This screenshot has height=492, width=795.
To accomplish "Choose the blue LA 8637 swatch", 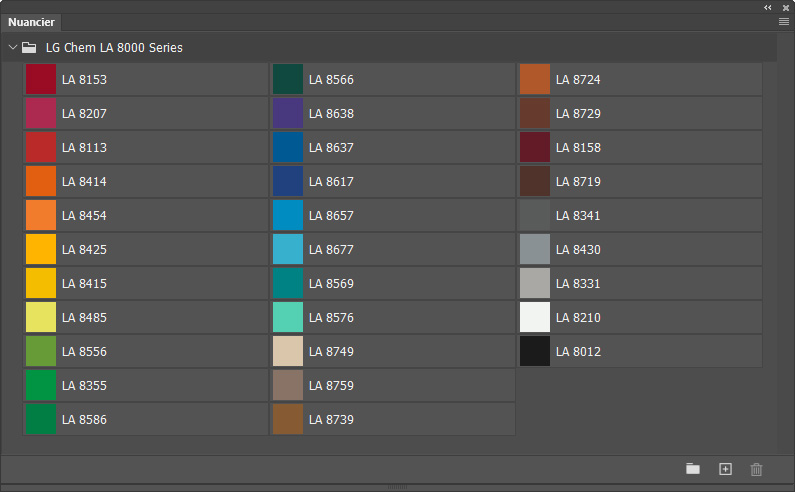I will click(288, 147).
